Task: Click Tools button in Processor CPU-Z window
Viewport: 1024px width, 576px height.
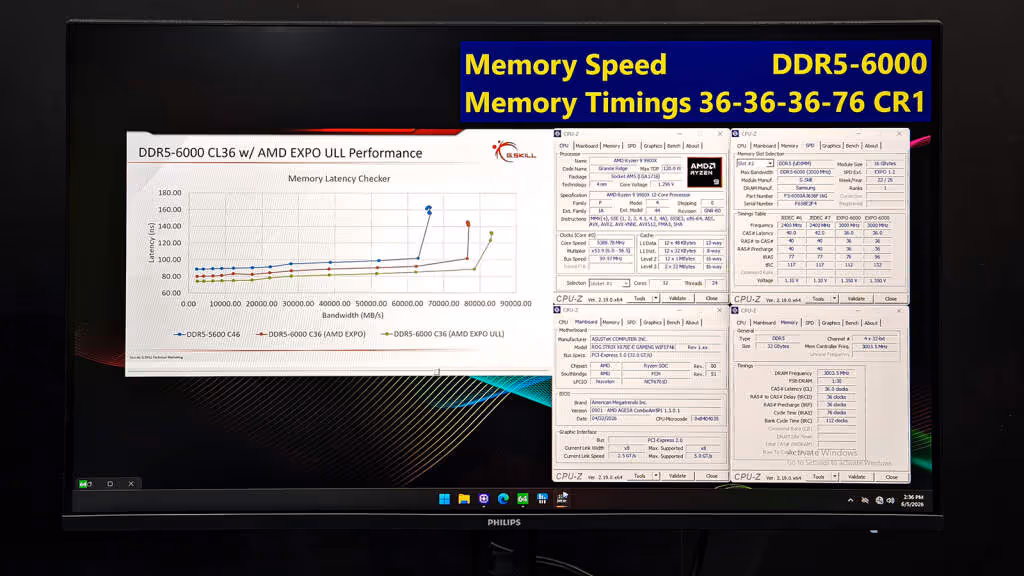Action: (640, 298)
